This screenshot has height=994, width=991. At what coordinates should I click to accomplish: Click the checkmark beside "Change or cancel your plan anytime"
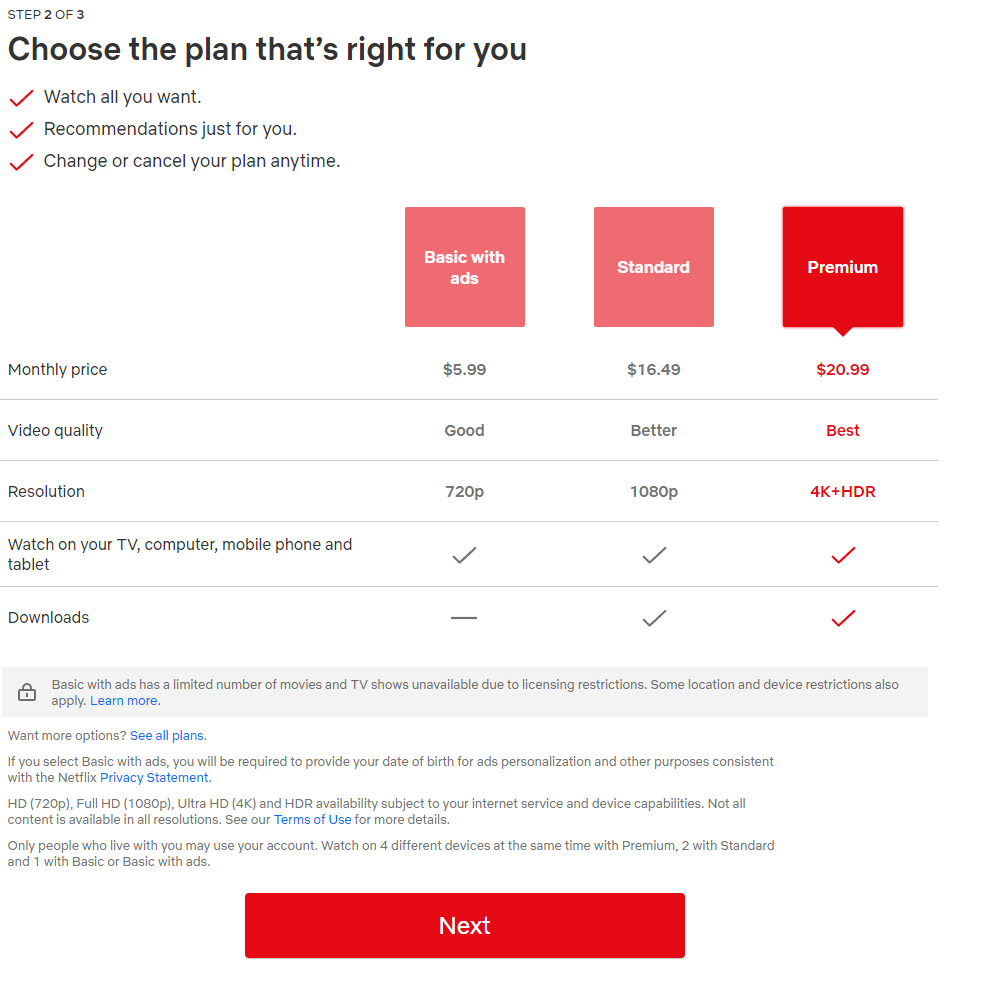point(21,162)
